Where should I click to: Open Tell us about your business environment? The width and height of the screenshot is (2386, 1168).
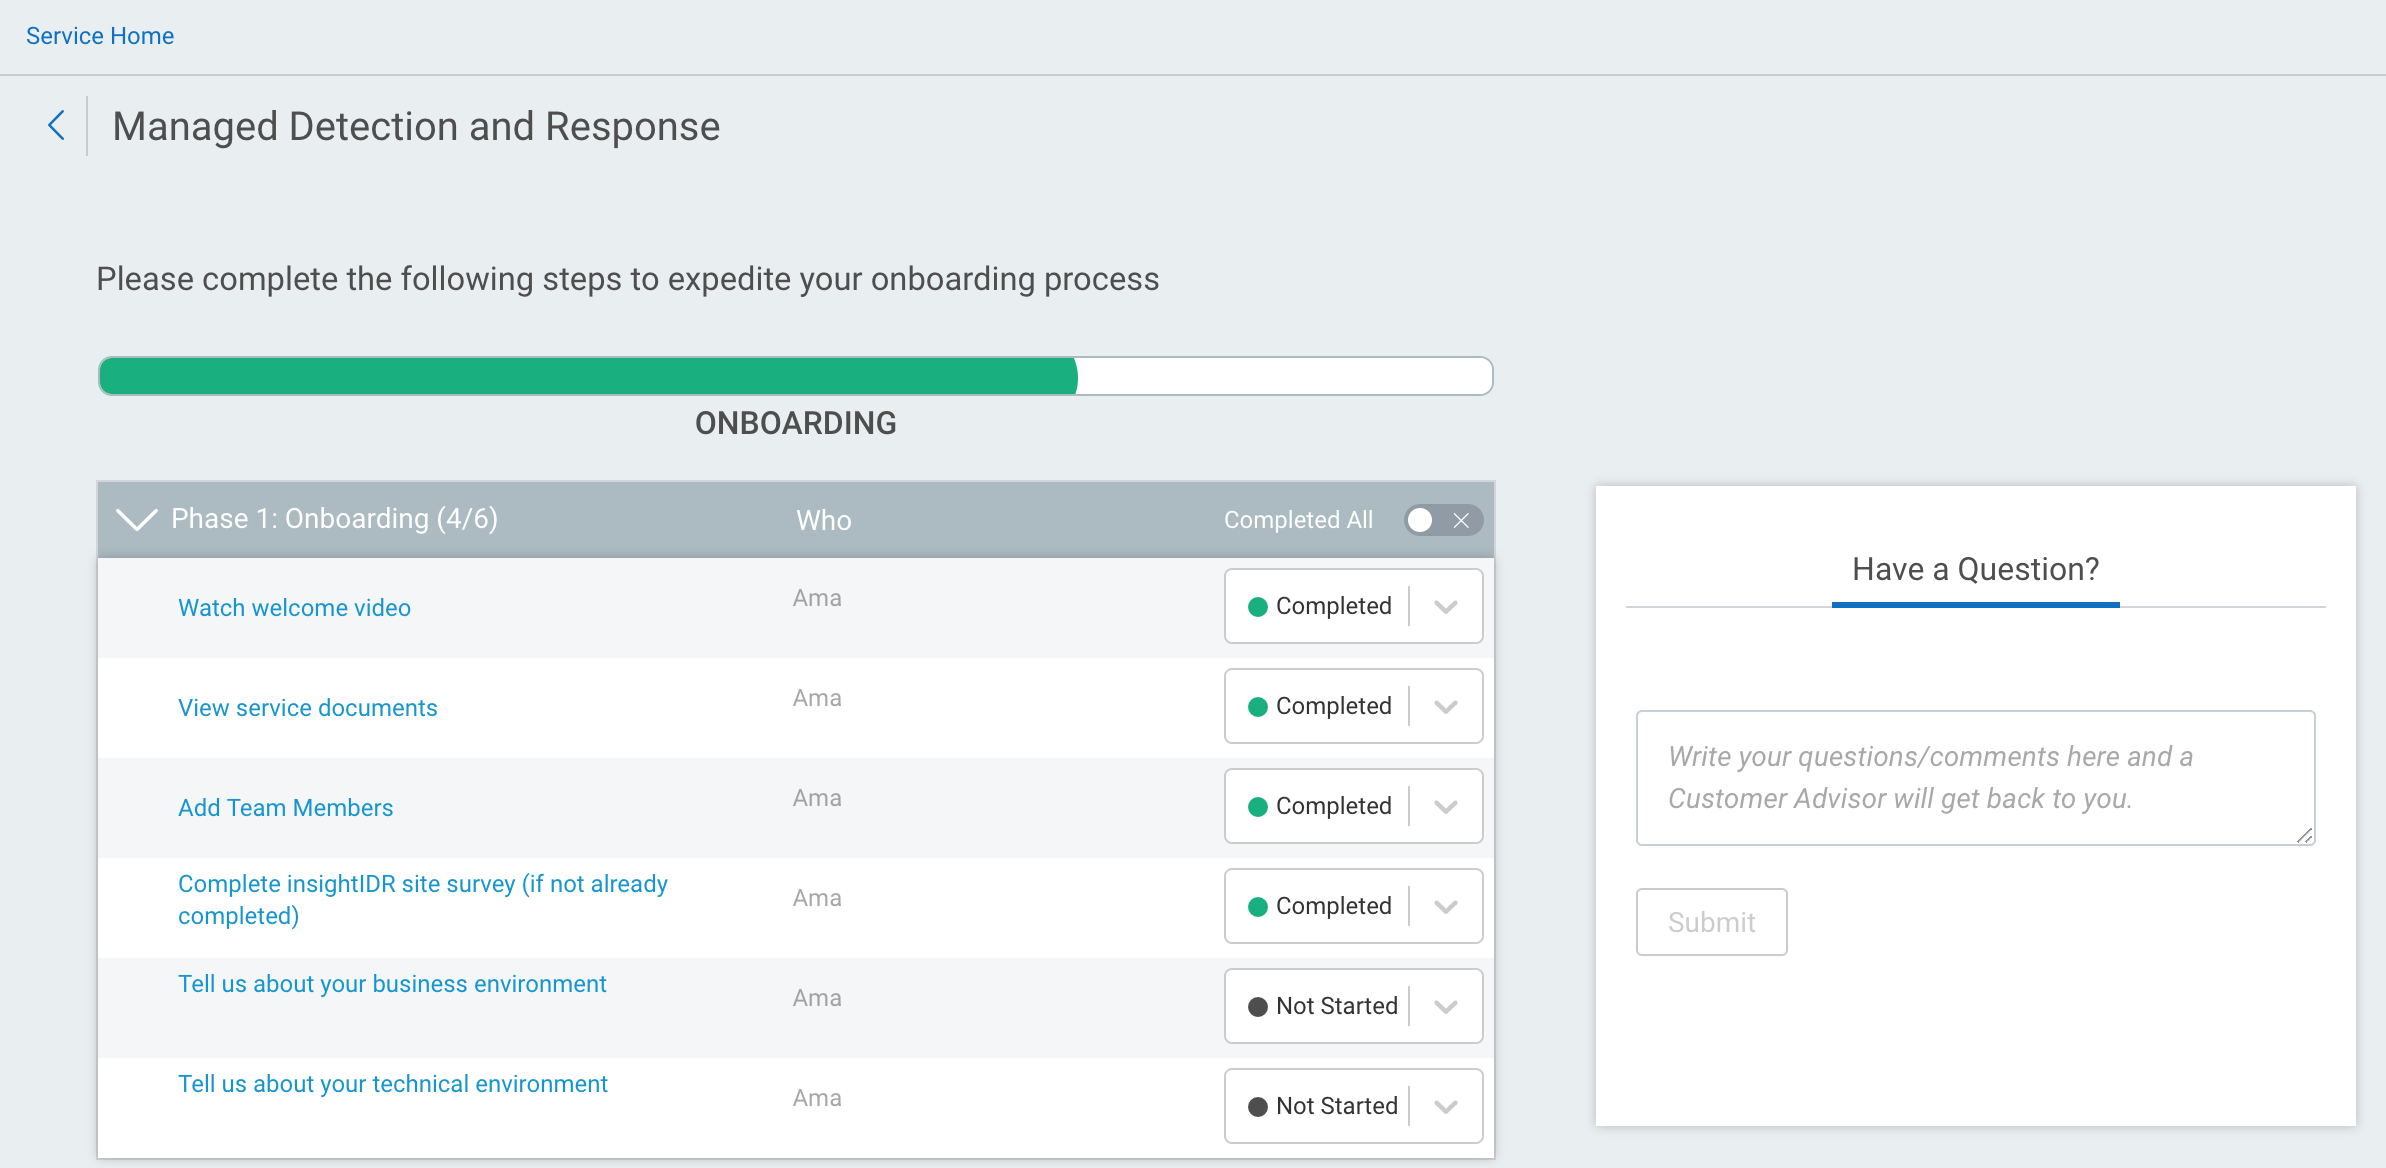pos(392,984)
